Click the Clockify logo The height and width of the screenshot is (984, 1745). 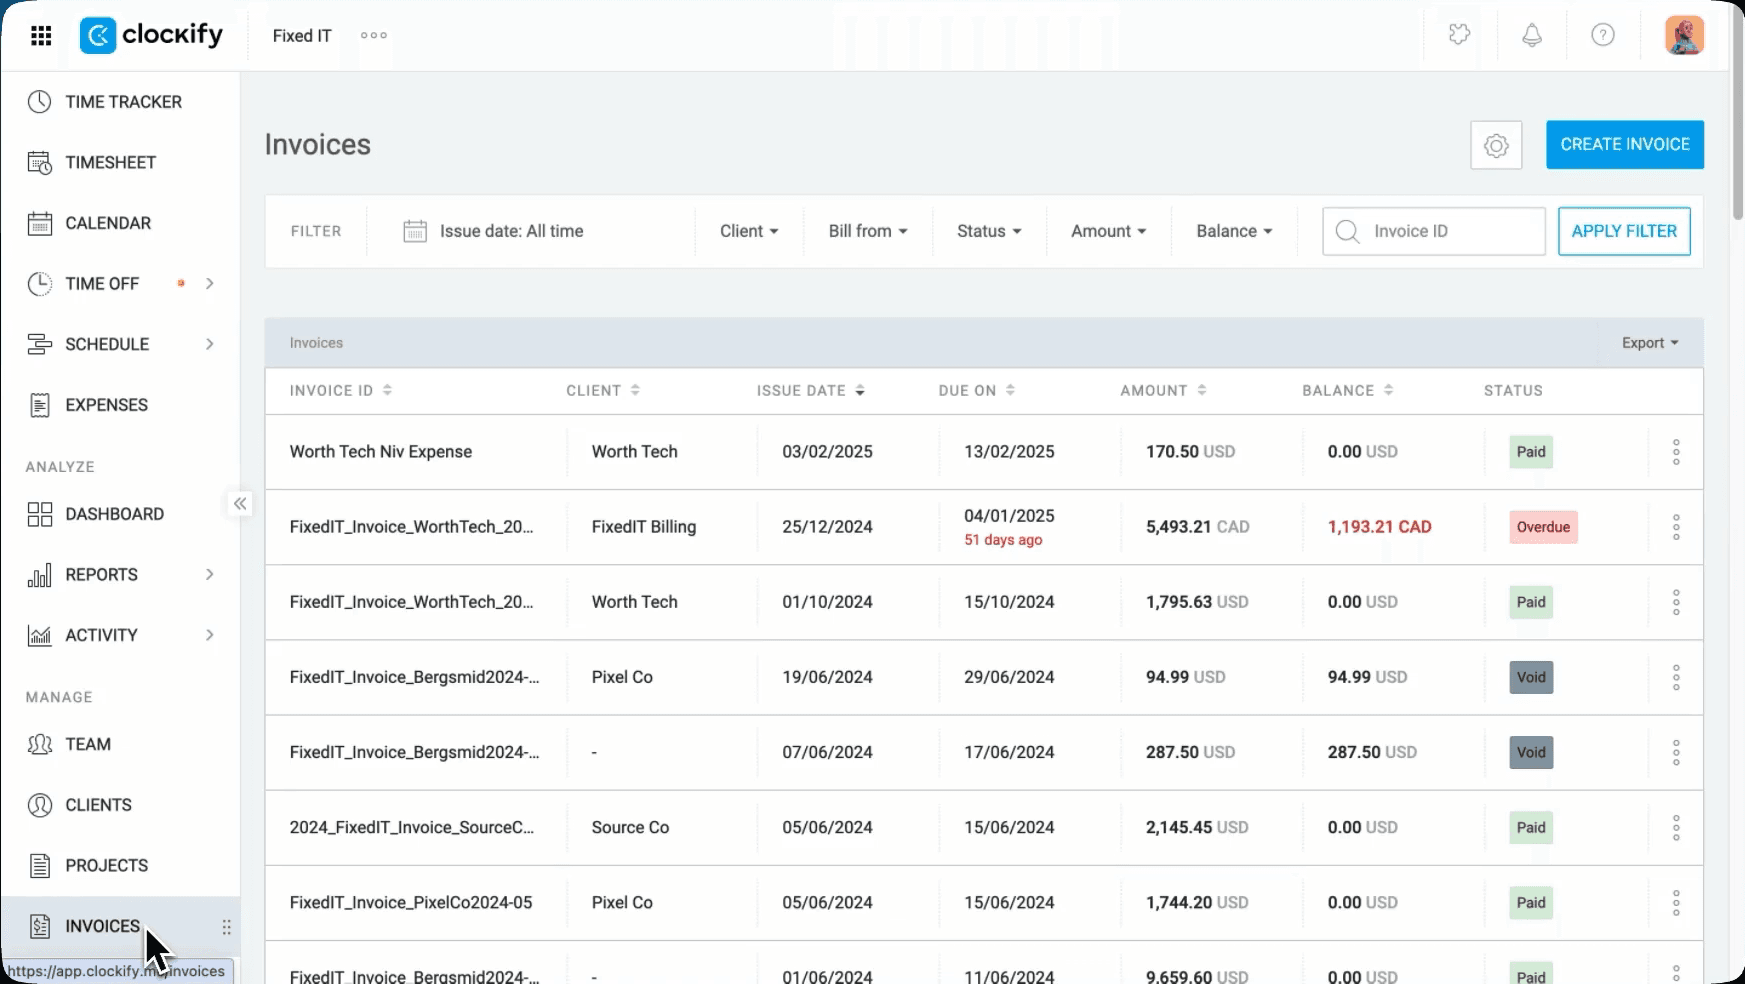point(151,36)
